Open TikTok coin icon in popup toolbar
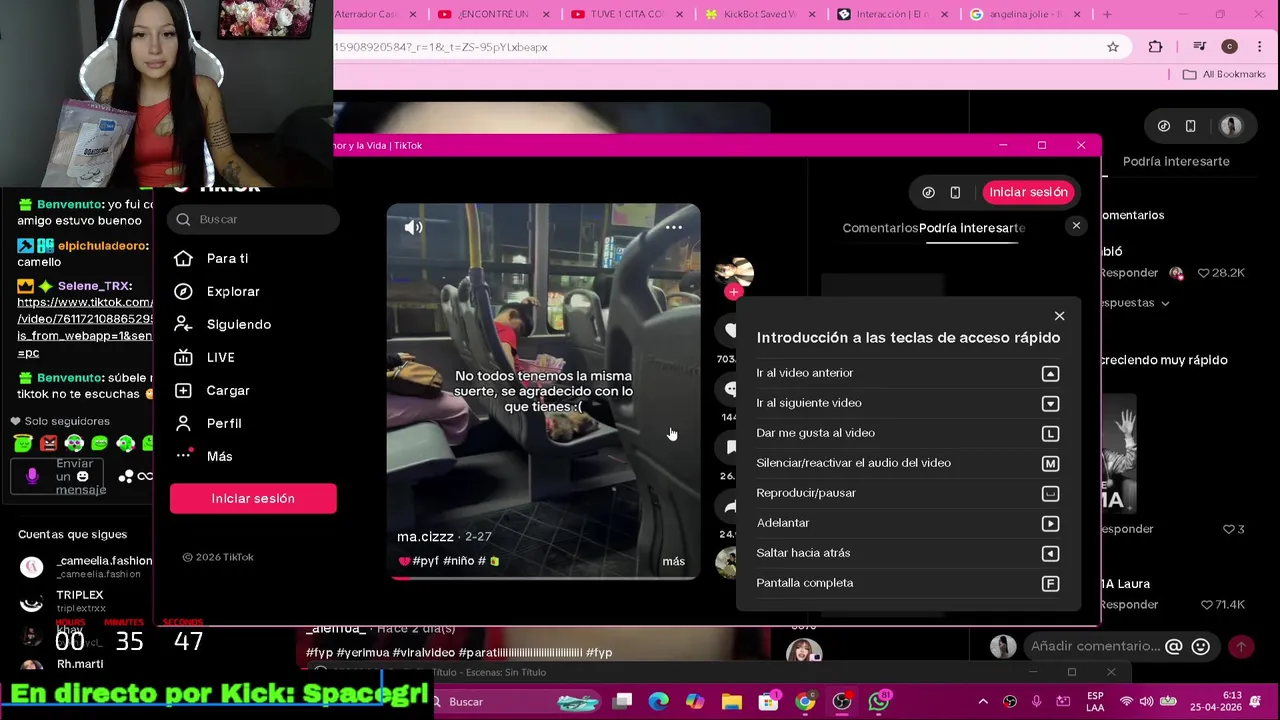 click(x=928, y=192)
